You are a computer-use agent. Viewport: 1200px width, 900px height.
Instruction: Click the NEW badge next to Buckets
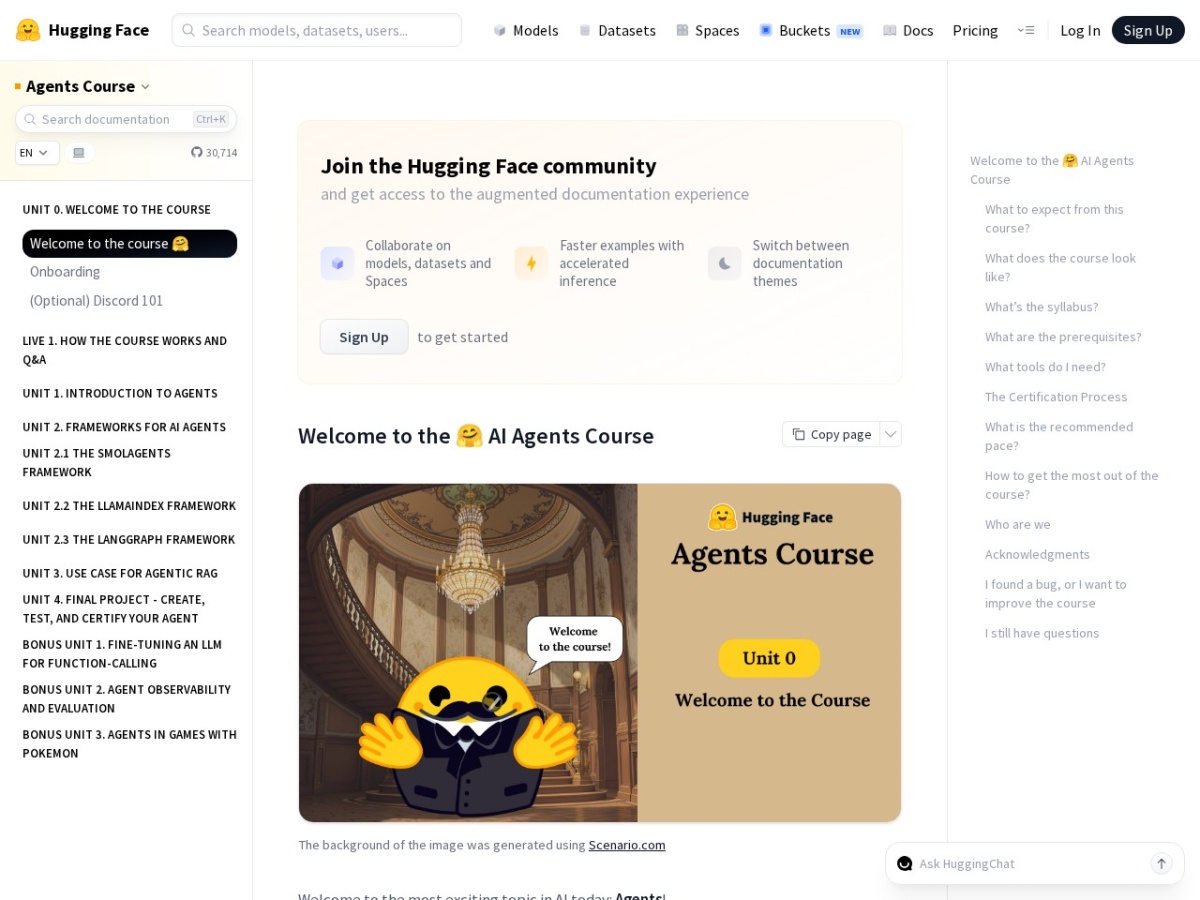850,31
